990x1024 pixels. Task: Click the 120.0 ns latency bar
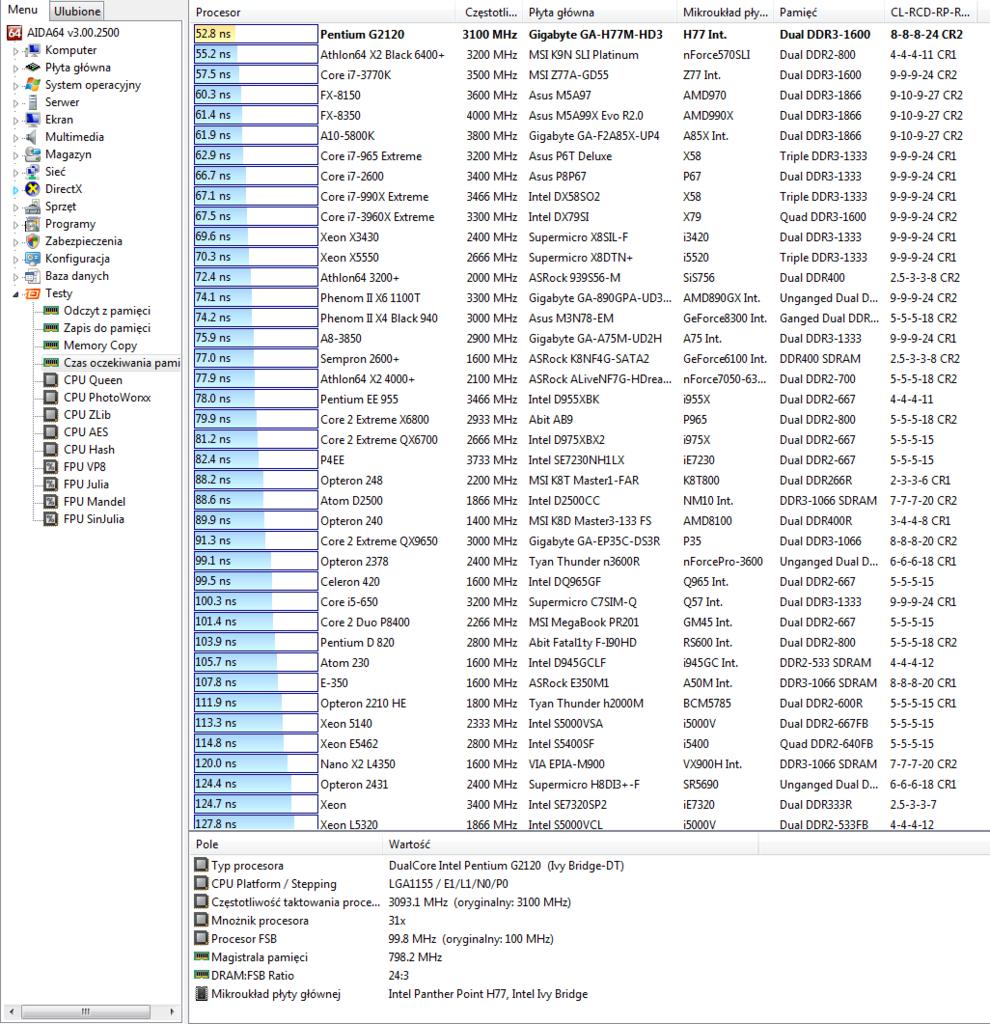[255, 763]
